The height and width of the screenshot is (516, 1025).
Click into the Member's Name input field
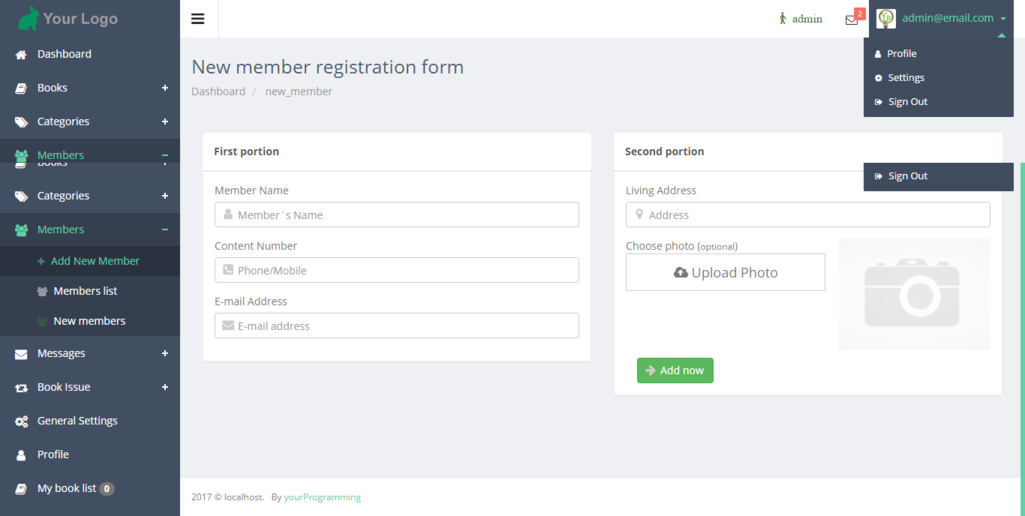pos(405,215)
